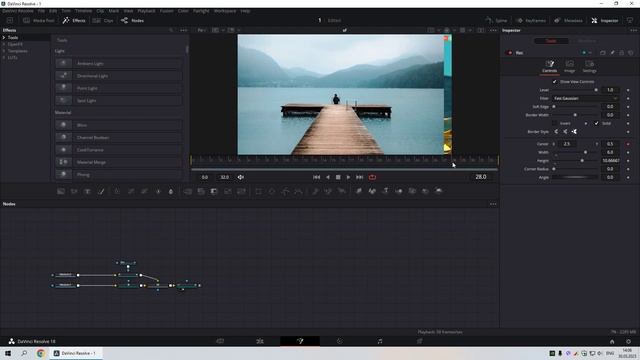Open the Deliver page rocket icon
Image resolution: width=640 pixels, height=360 pixels.
tap(420, 341)
